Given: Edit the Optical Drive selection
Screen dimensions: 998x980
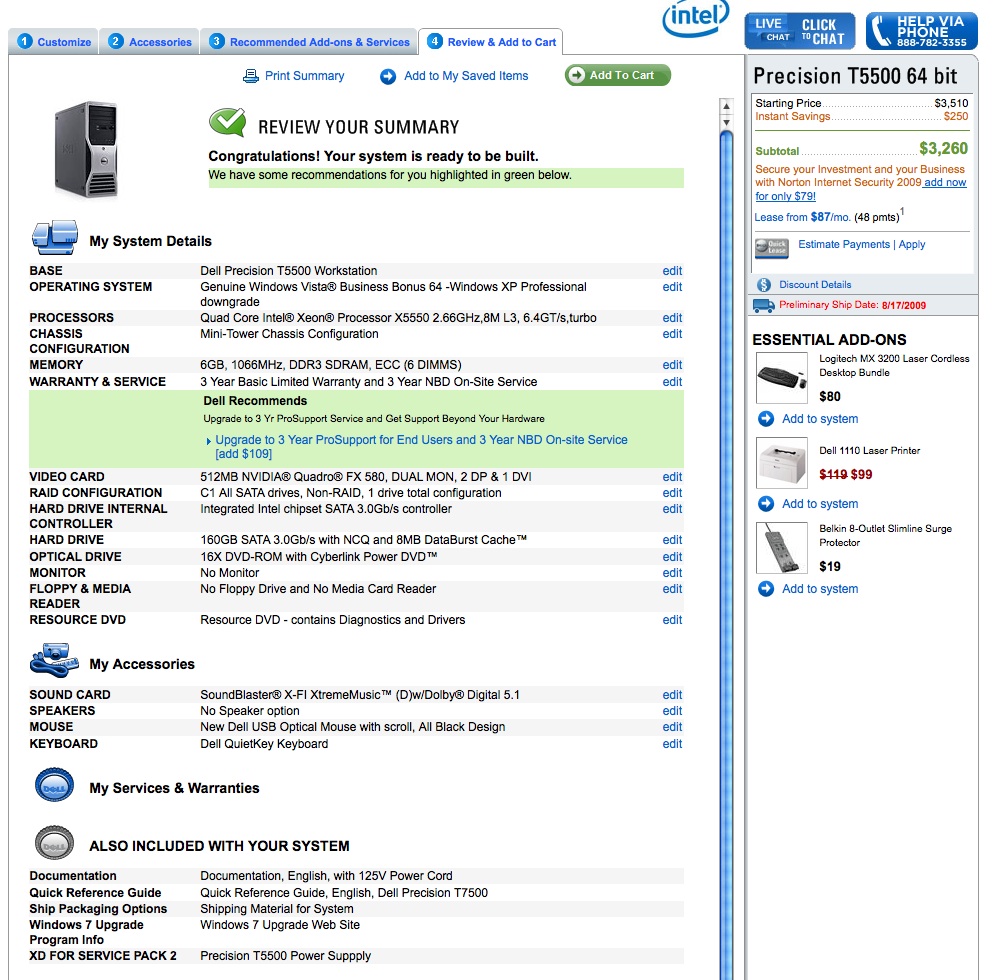Looking at the screenshot, I should point(672,557).
